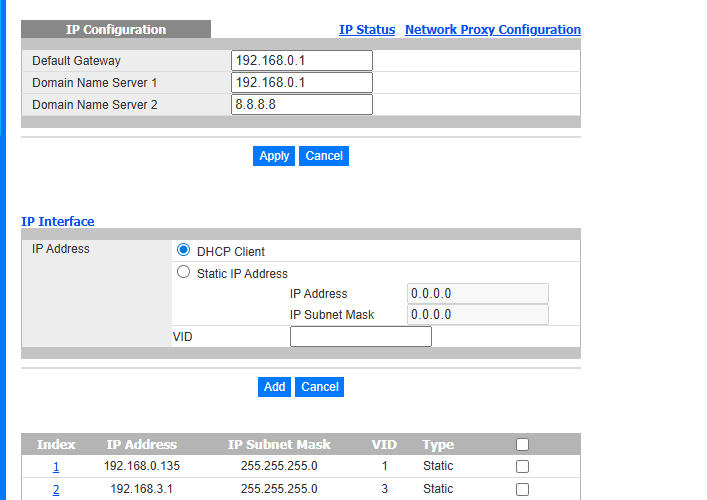Select the IP Configuration tab header

point(116,29)
